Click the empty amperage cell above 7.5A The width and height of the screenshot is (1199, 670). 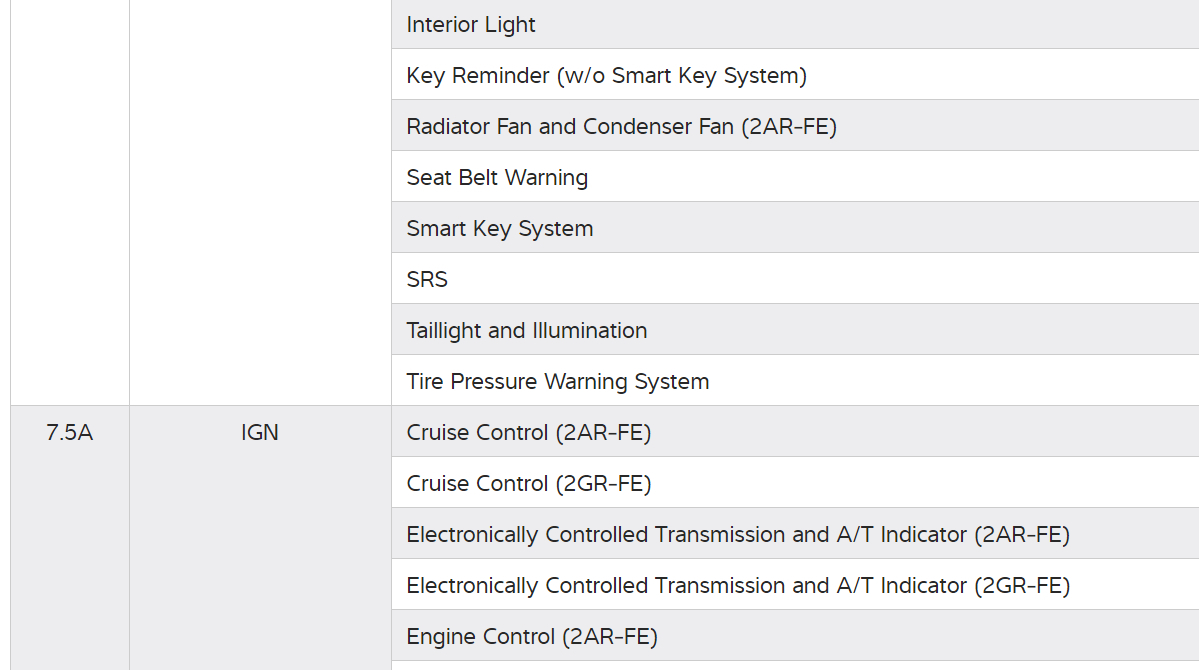click(x=70, y=200)
